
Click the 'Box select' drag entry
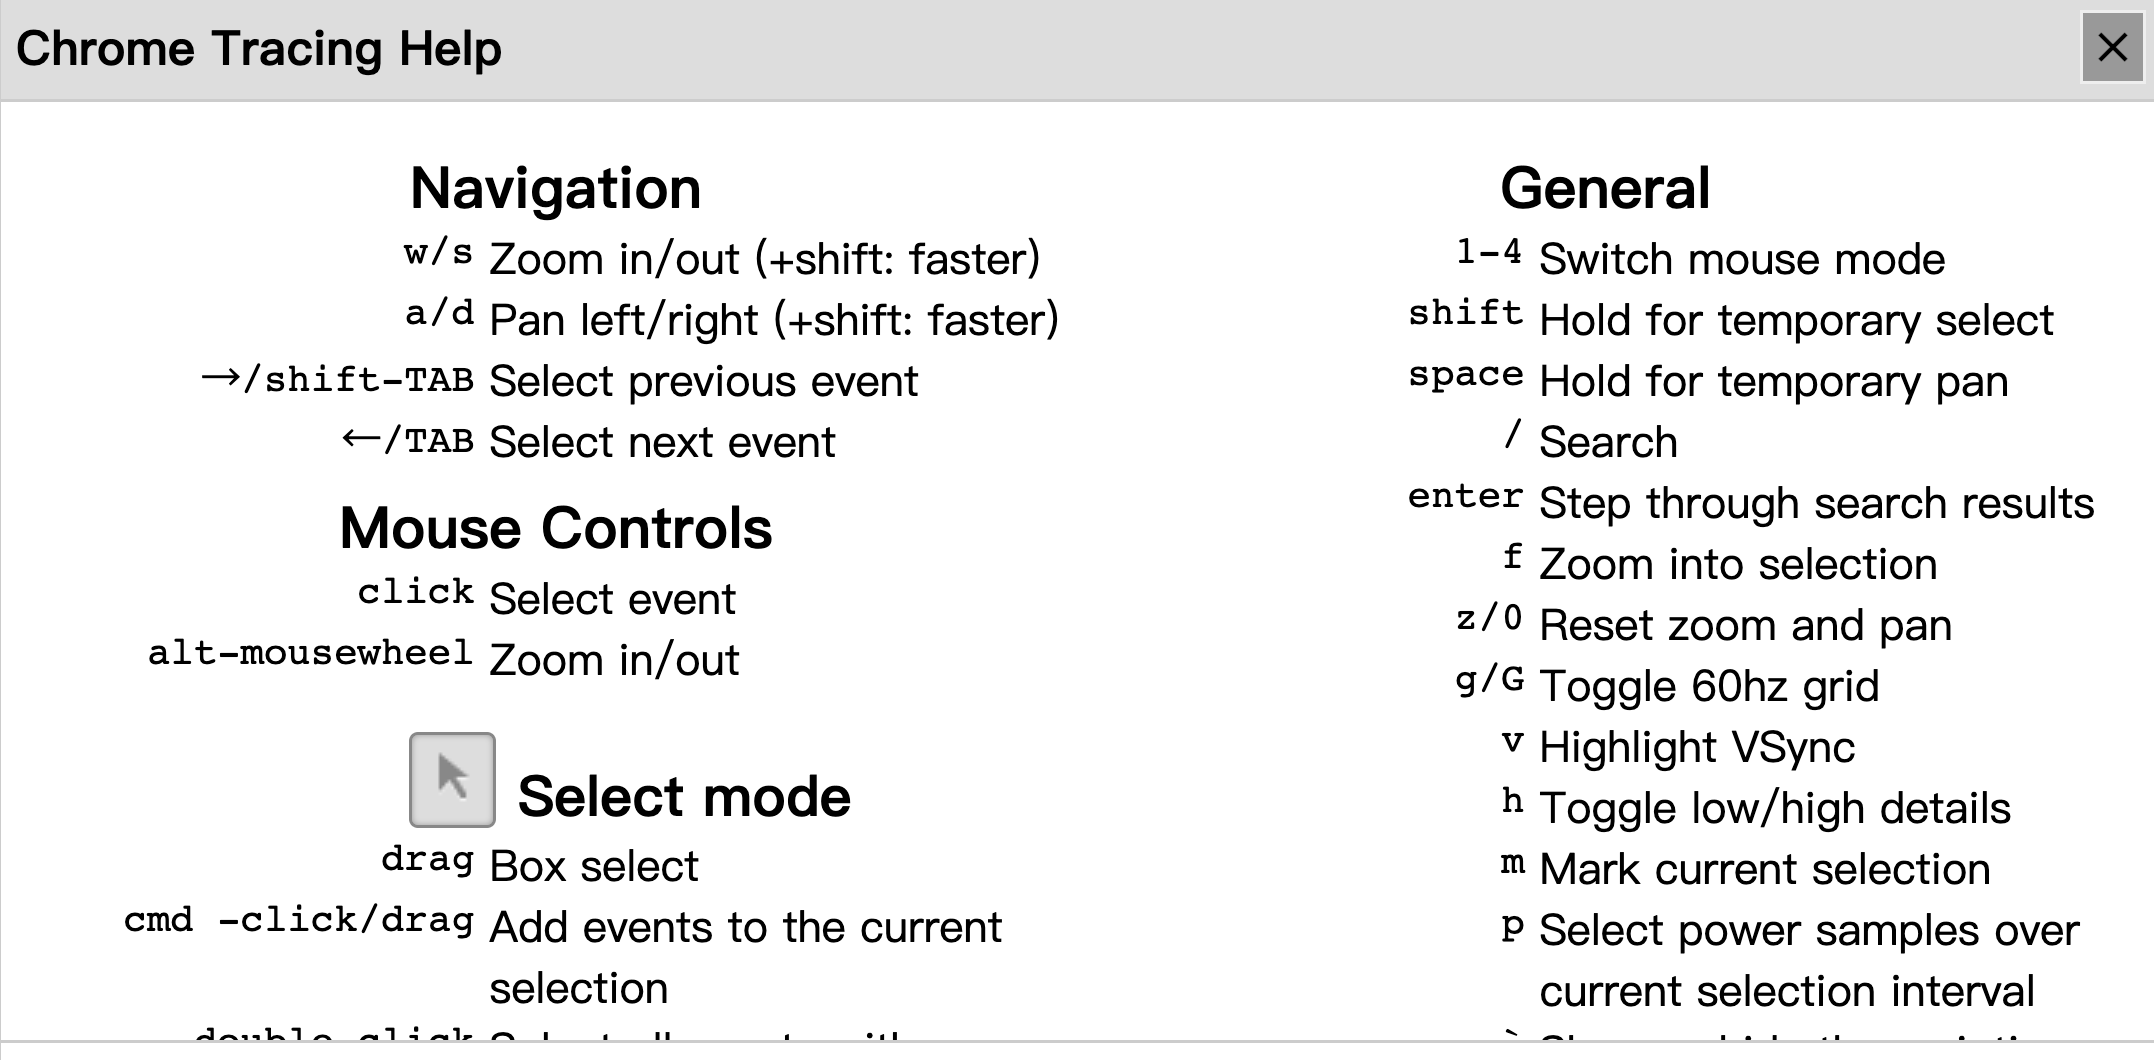(593, 867)
